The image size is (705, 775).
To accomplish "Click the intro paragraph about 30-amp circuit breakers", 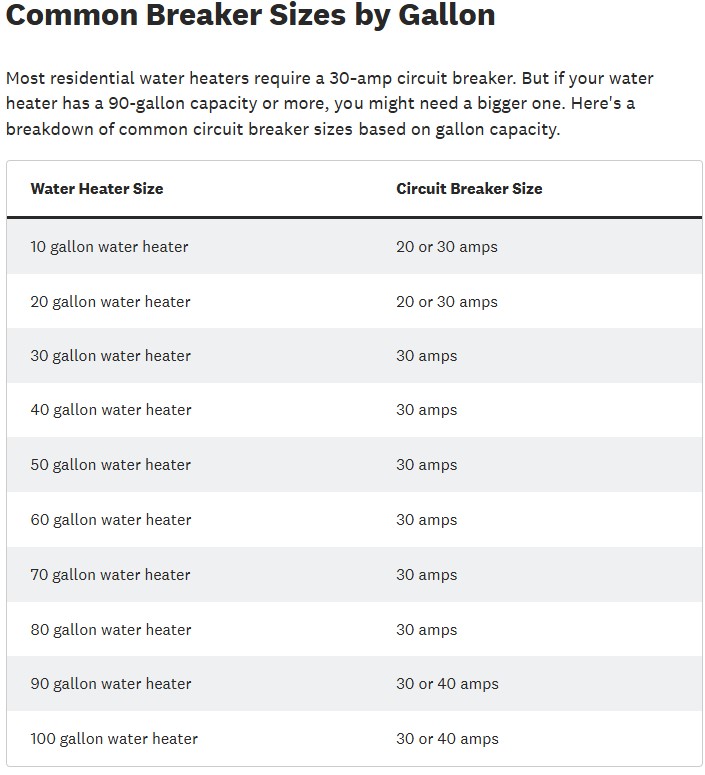I will coord(330,104).
